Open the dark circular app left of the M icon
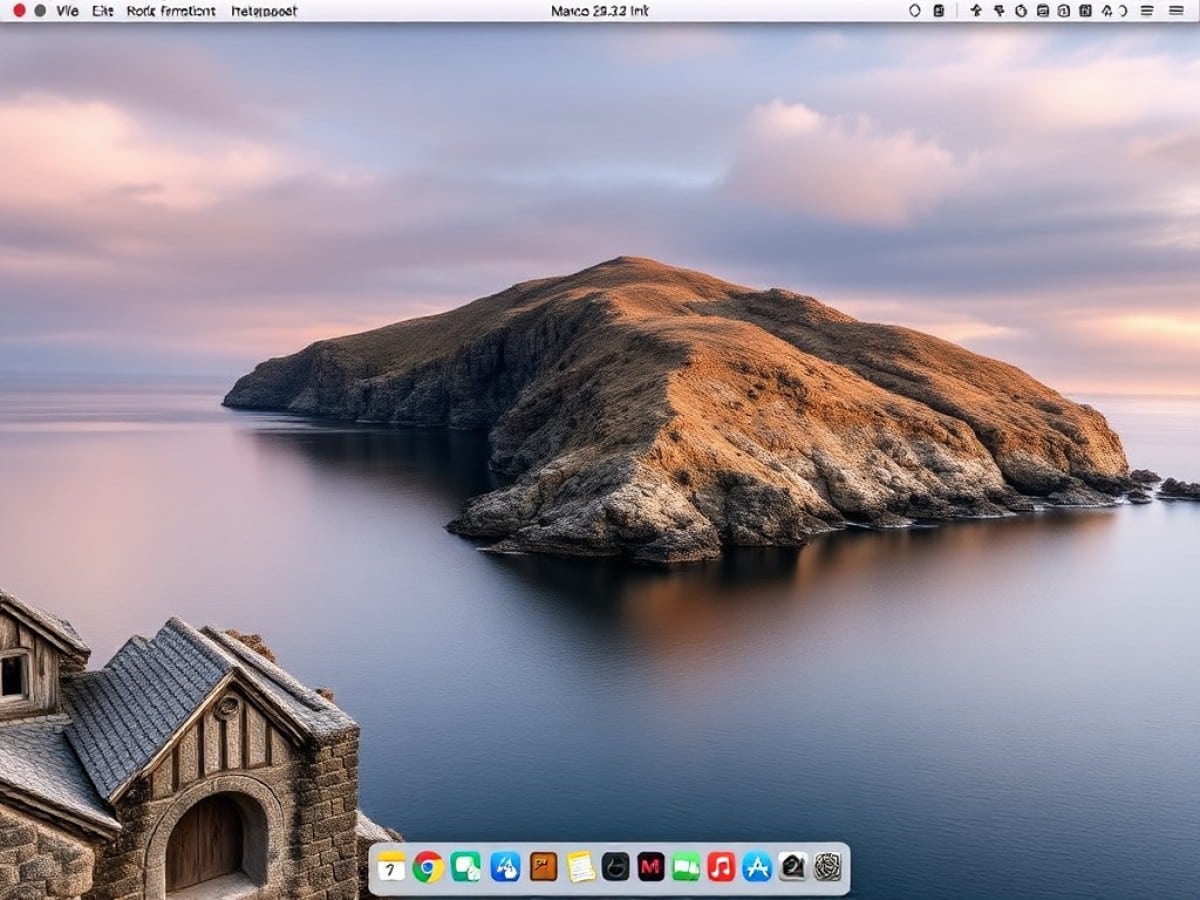Viewport: 1200px width, 900px height. coord(615,869)
